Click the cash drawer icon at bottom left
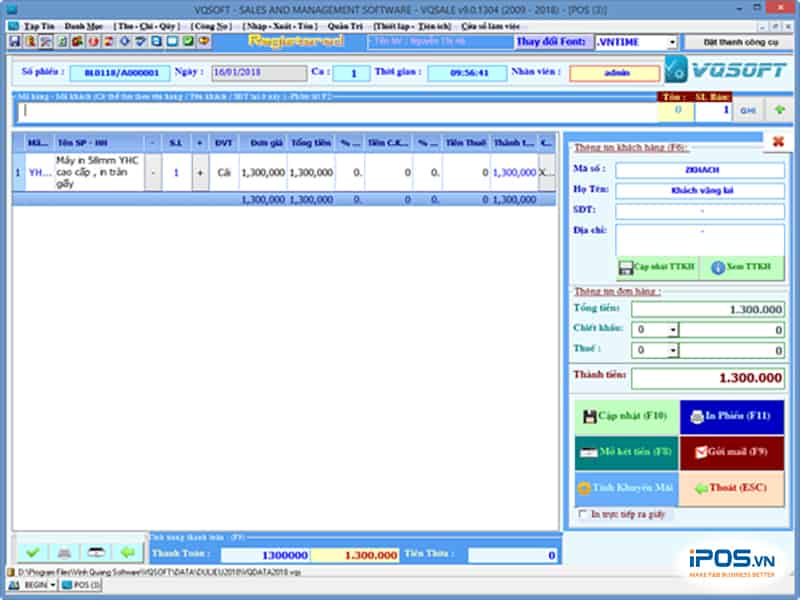This screenshot has height=600, width=800. point(96,552)
